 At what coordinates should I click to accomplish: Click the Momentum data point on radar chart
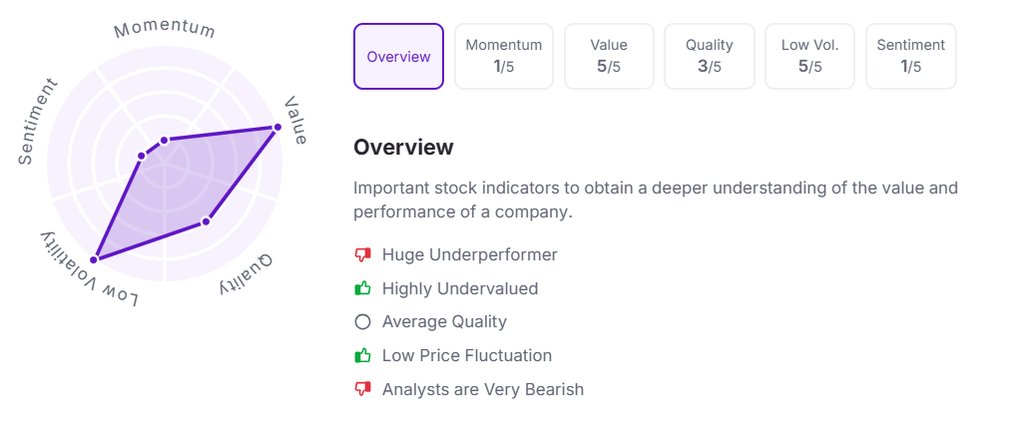pos(165,140)
